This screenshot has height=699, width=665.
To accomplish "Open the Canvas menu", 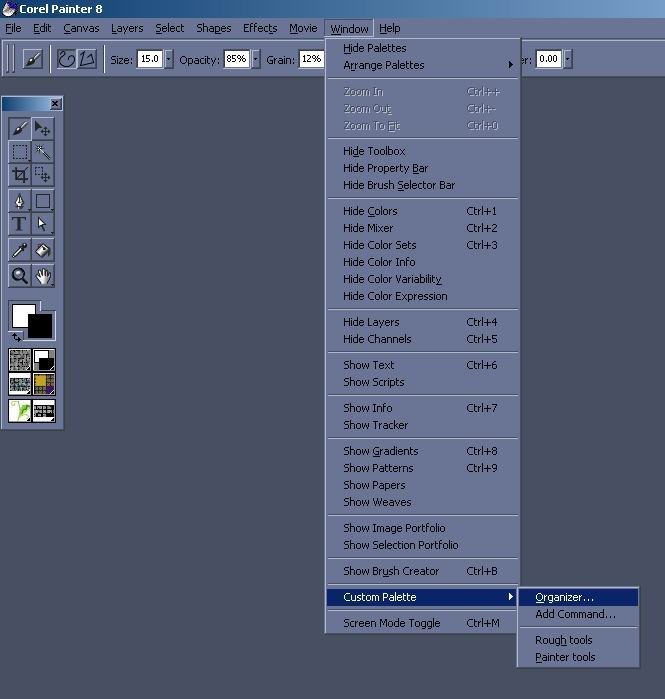I will point(81,29).
